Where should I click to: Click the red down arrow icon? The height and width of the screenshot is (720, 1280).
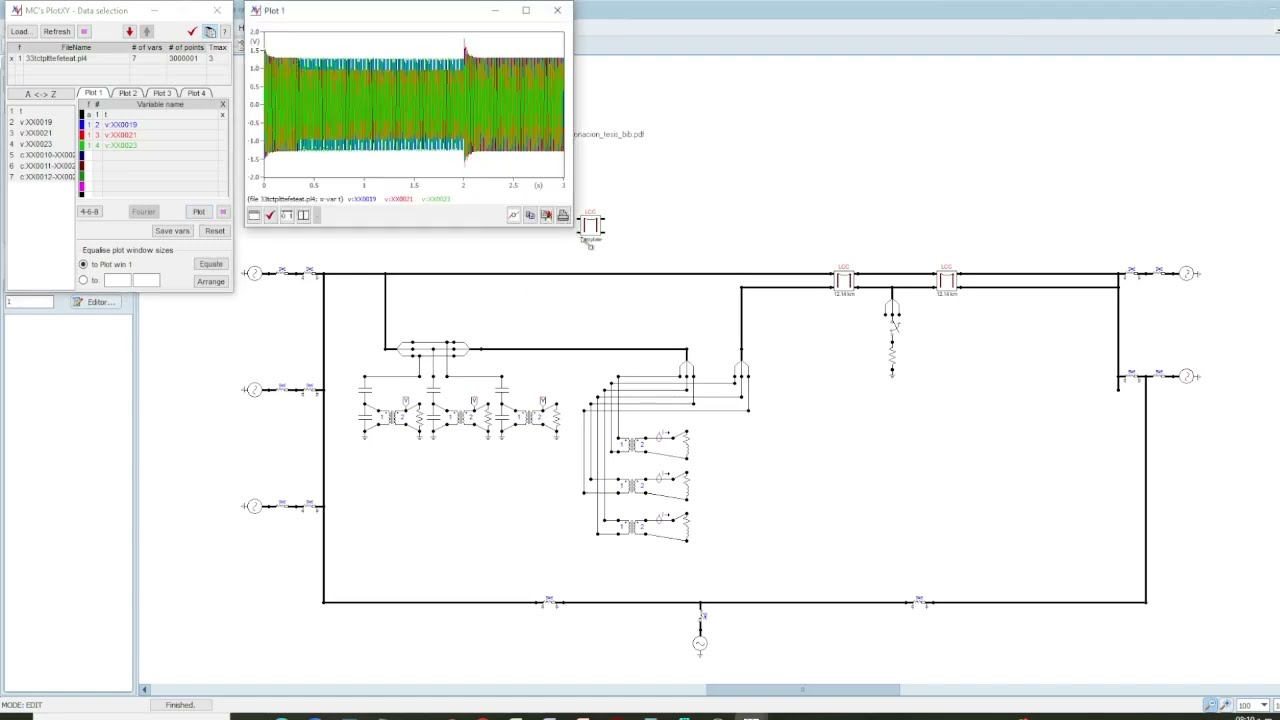click(129, 32)
